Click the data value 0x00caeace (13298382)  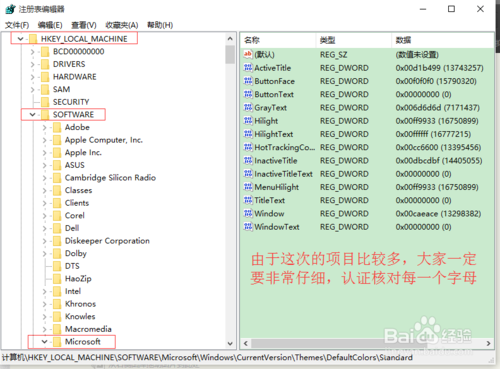438,214
